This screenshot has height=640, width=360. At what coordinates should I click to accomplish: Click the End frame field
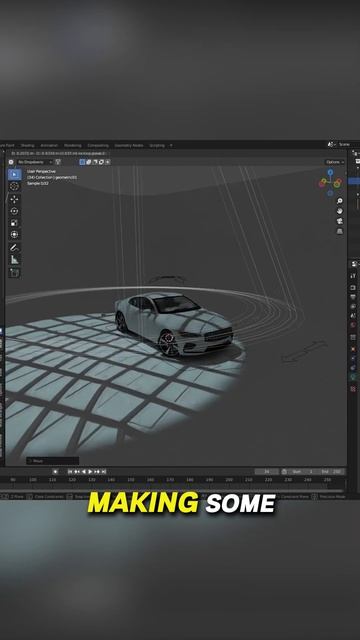tap(331, 471)
